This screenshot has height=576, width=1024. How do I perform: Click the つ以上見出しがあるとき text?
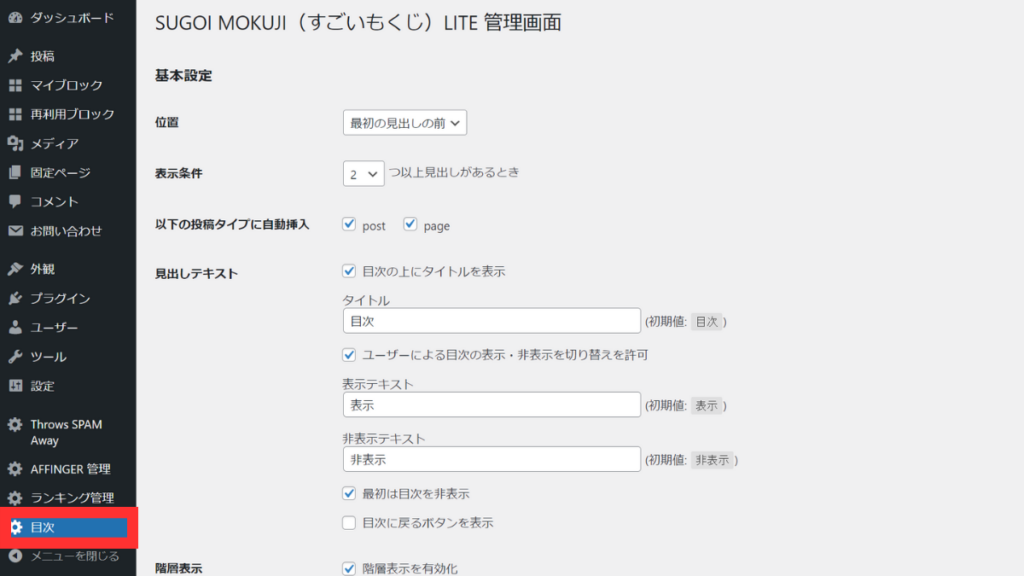coord(454,172)
